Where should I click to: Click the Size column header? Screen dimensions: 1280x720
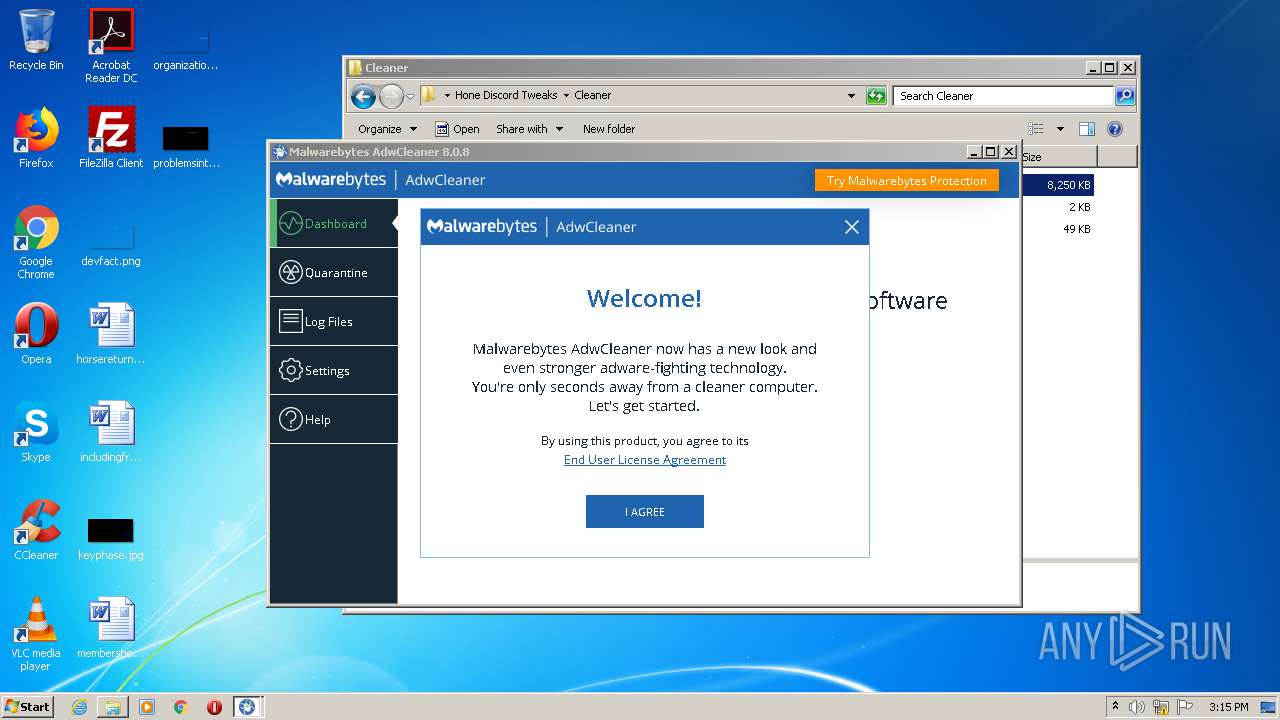click(1058, 157)
